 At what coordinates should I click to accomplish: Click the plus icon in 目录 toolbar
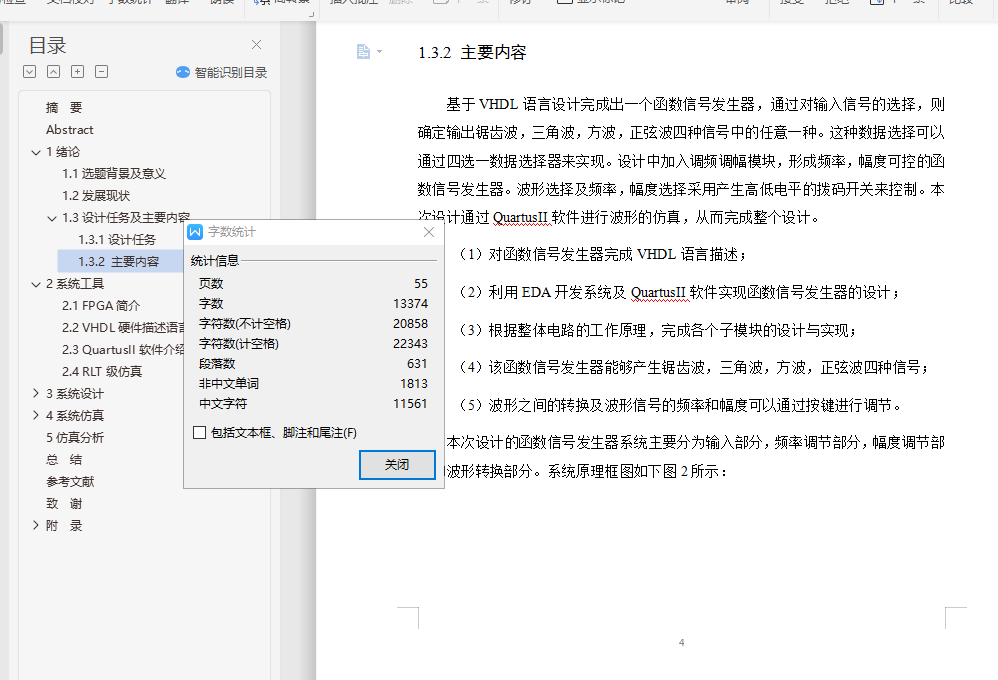(78, 71)
